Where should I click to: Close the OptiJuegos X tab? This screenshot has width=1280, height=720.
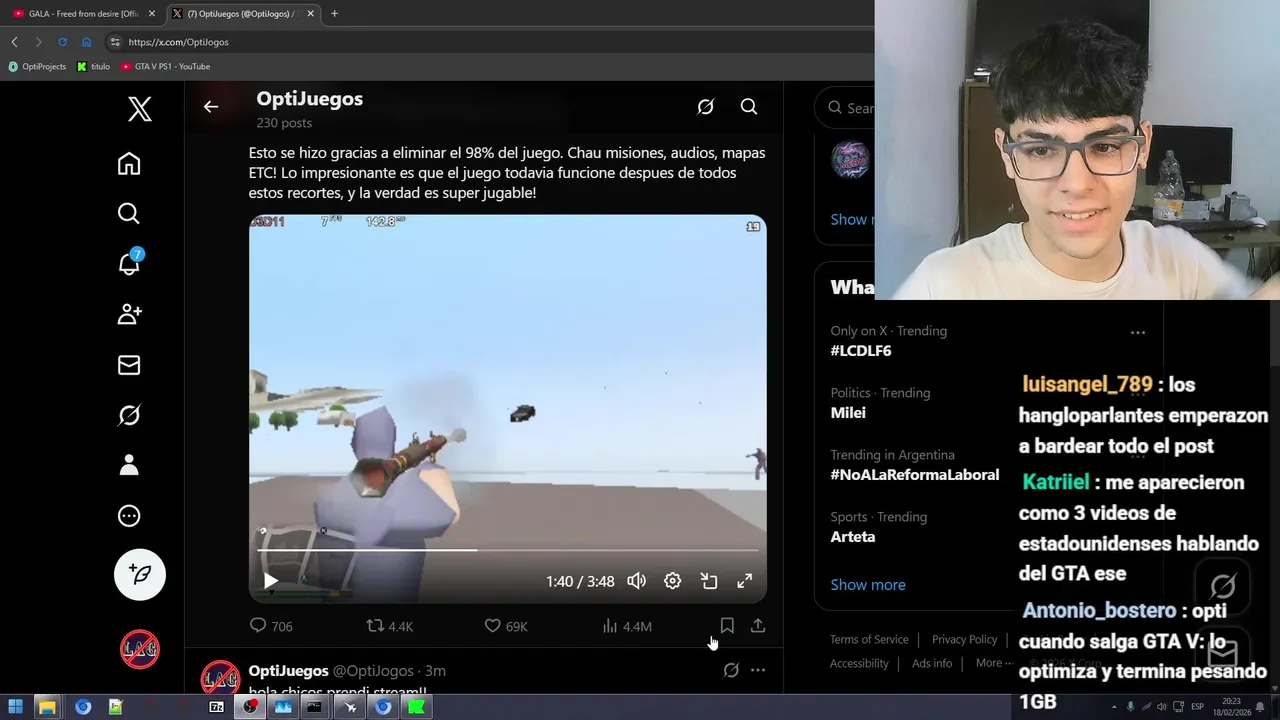[x=310, y=14]
